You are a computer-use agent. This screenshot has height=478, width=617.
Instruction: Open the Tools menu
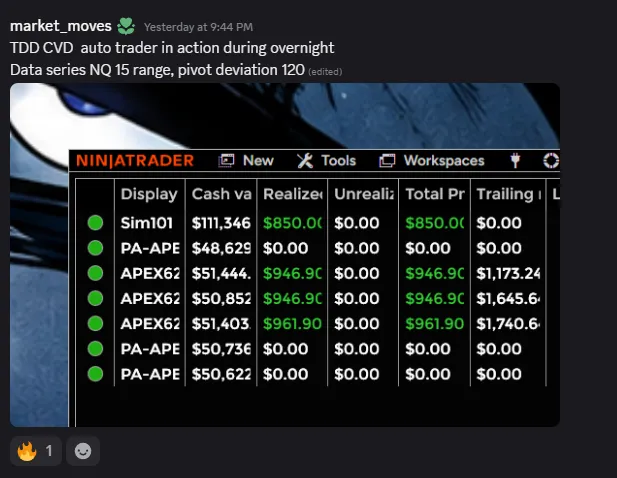point(338,161)
